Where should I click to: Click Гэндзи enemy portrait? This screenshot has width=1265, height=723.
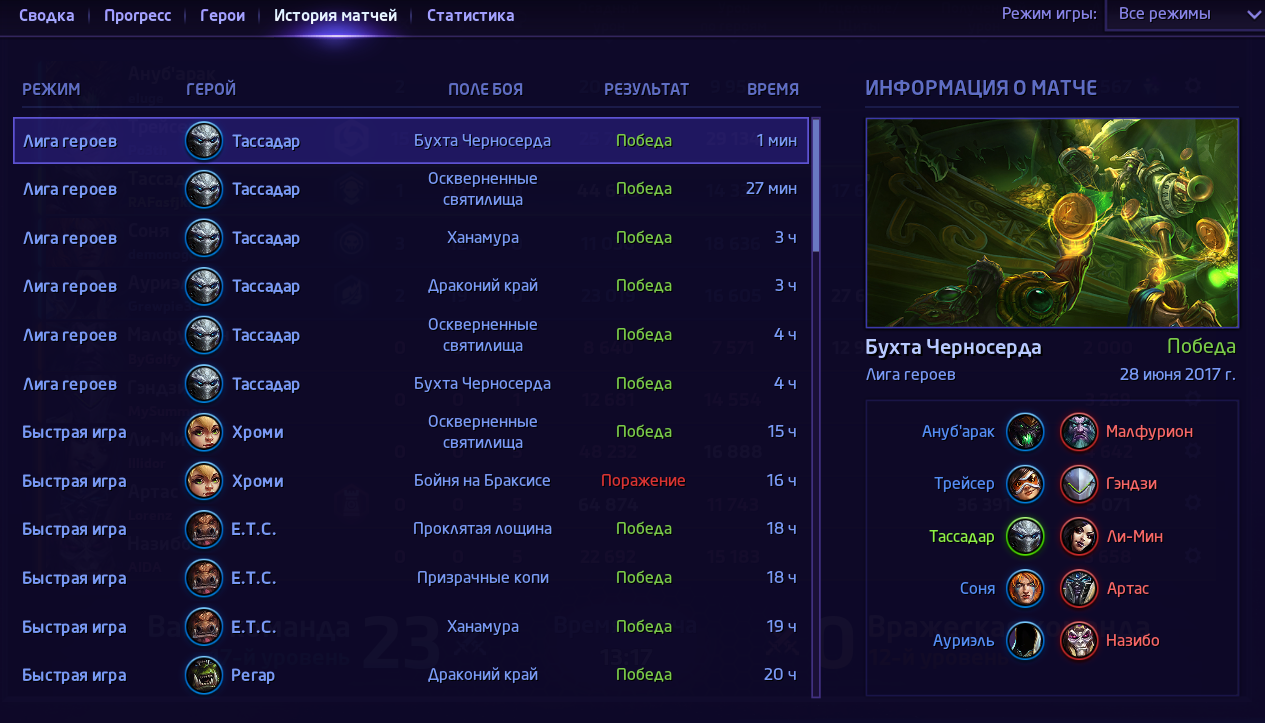(1079, 484)
